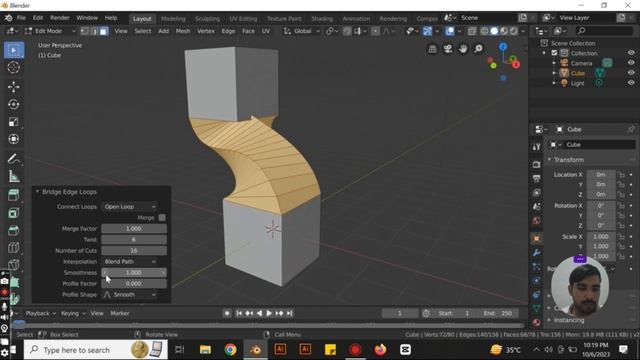Open the Render menu

point(60,18)
